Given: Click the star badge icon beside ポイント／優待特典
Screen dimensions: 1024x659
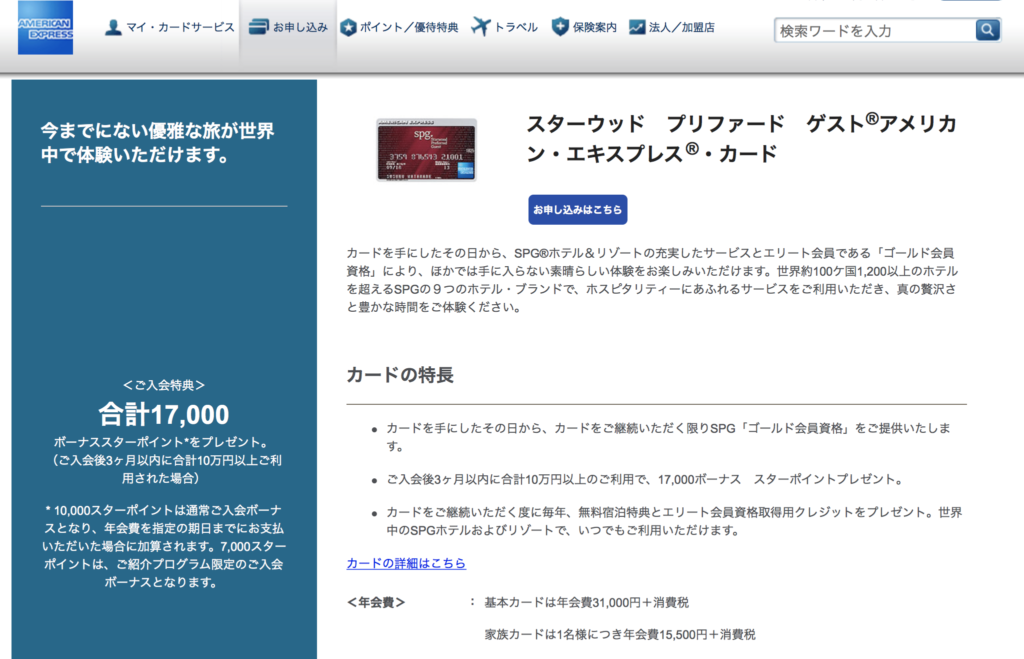Looking at the screenshot, I should pyautogui.click(x=349, y=27).
